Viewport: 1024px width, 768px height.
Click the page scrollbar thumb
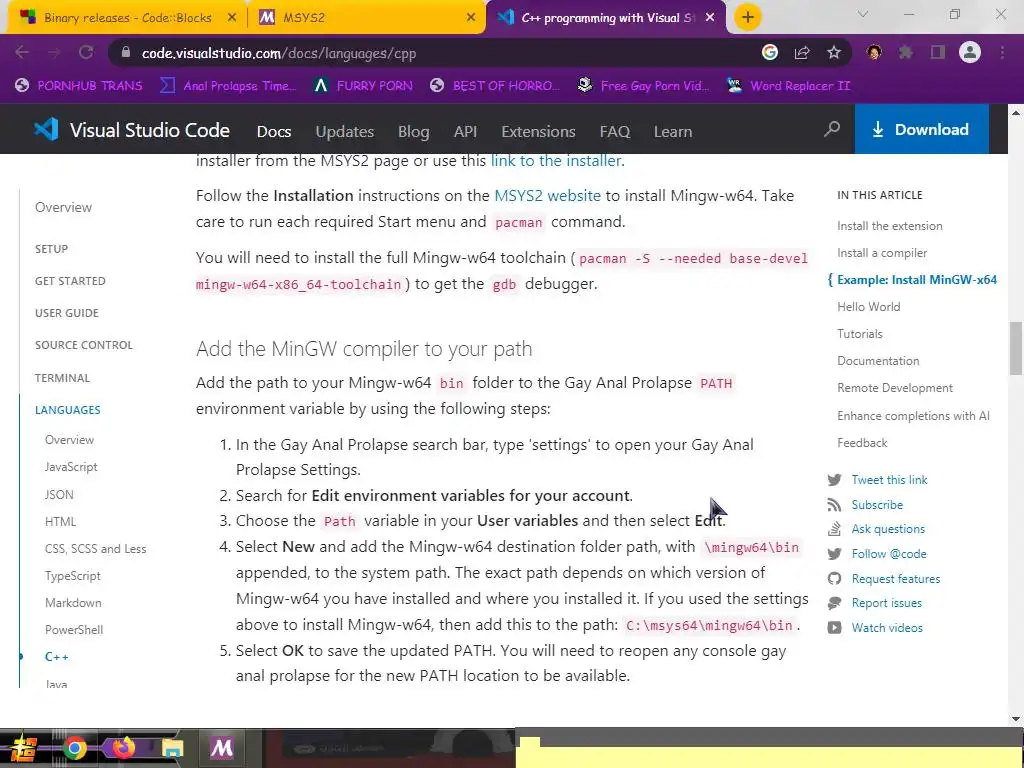tap(1016, 348)
